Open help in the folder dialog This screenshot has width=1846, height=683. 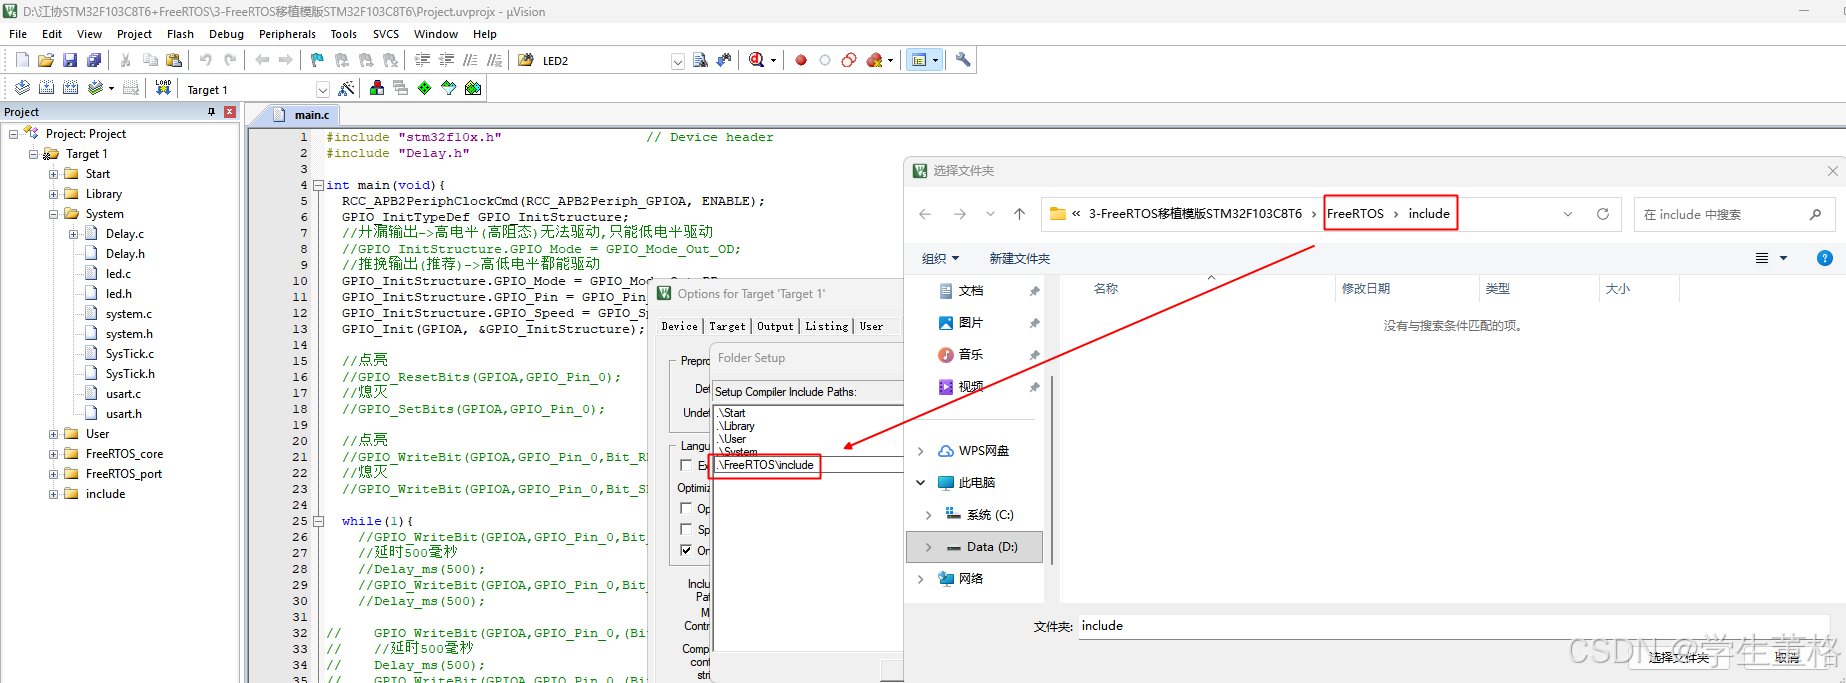click(x=1825, y=258)
